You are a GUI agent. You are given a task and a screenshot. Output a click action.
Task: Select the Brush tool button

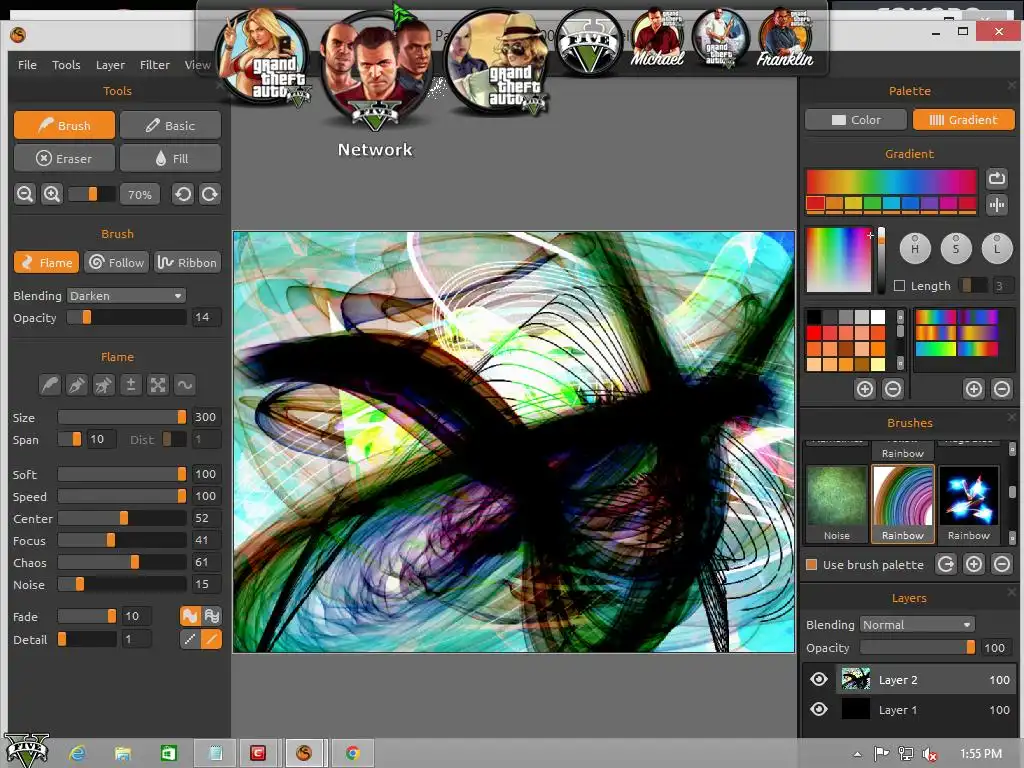64,125
